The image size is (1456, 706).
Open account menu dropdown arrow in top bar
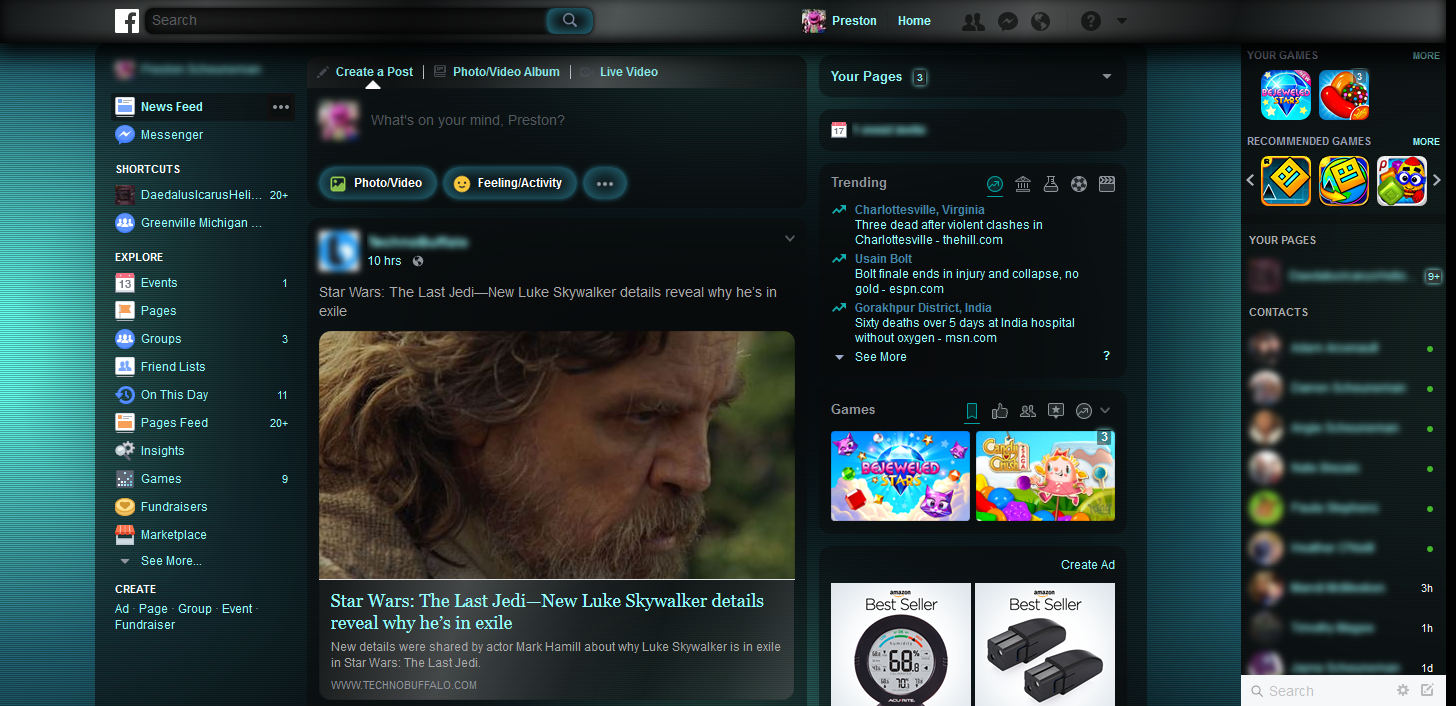(1122, 21)
